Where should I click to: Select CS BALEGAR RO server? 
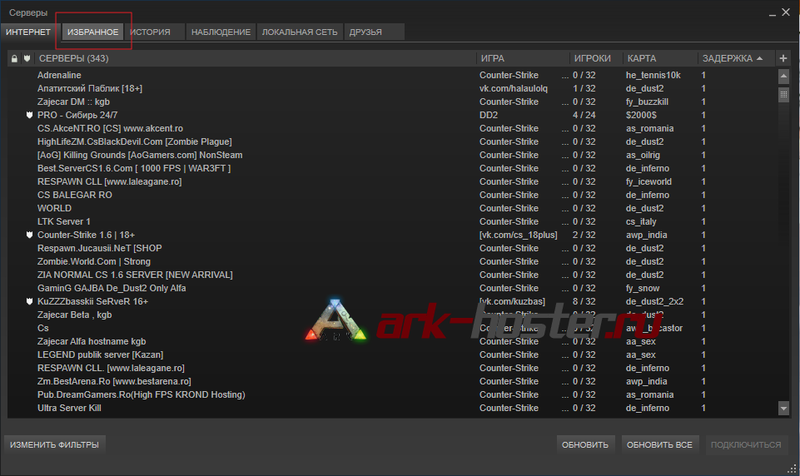(391, 195)
